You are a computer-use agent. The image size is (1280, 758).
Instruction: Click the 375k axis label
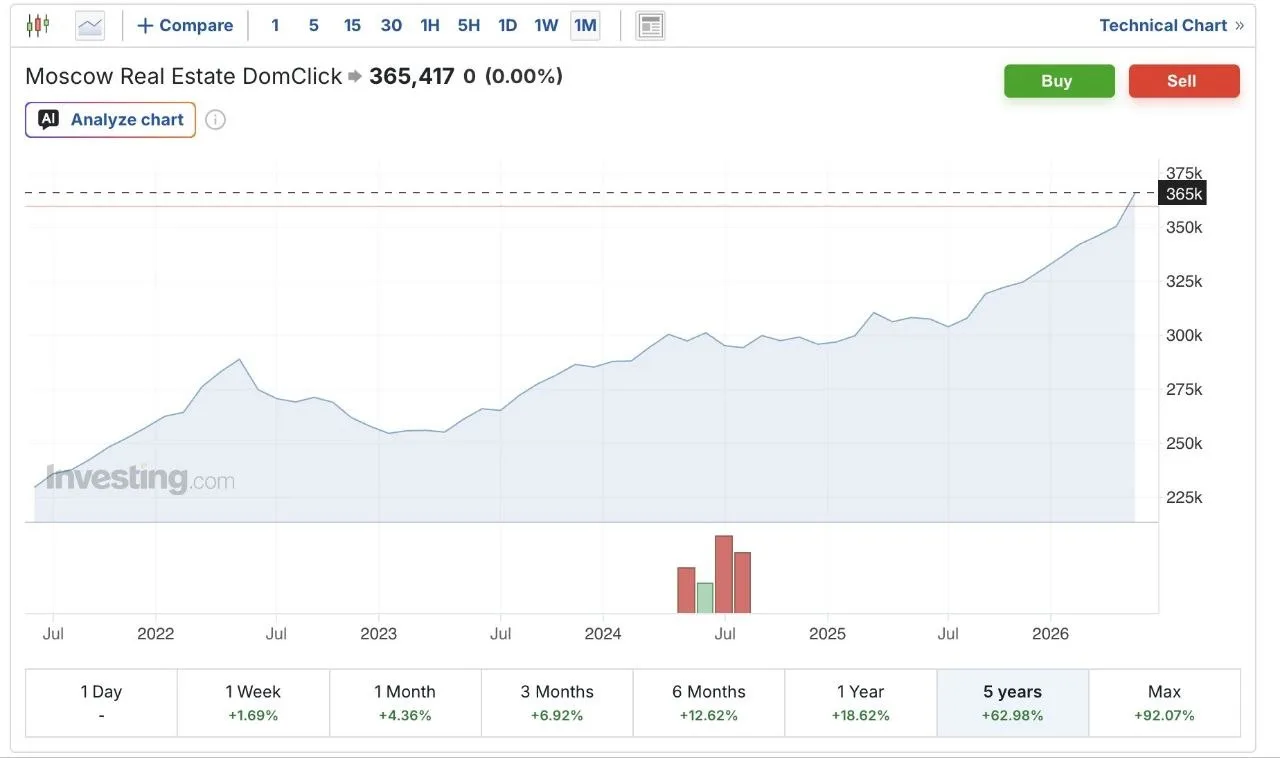[1184, 173]
